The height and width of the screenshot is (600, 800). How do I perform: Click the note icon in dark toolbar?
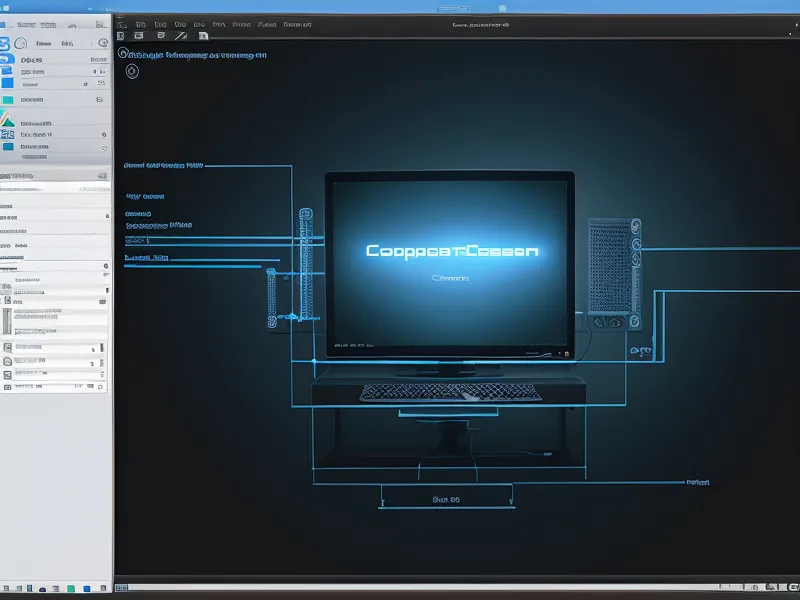161,35
